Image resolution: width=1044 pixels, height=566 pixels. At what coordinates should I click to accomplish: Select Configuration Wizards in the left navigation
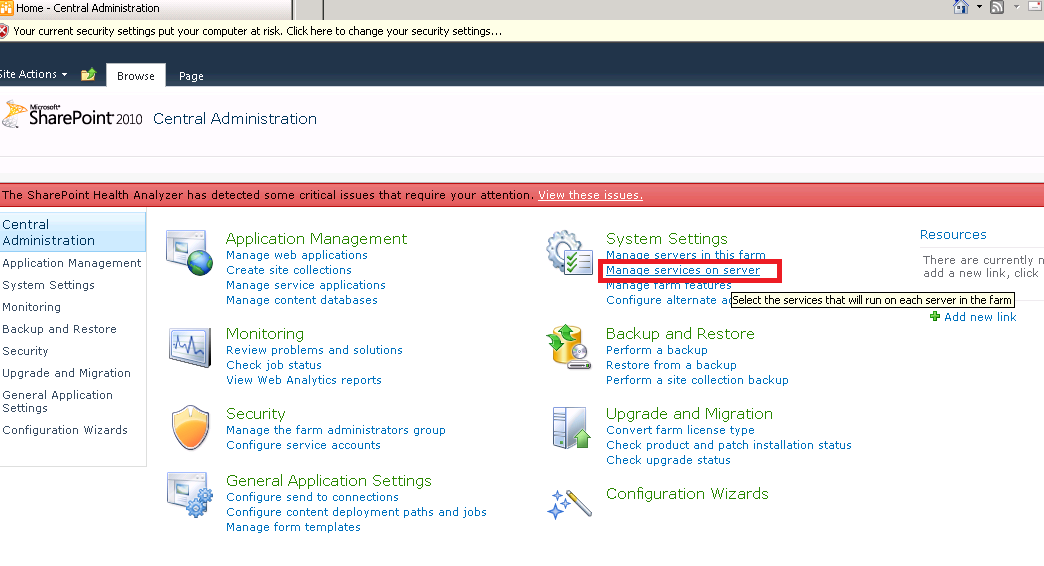(65, 430)
